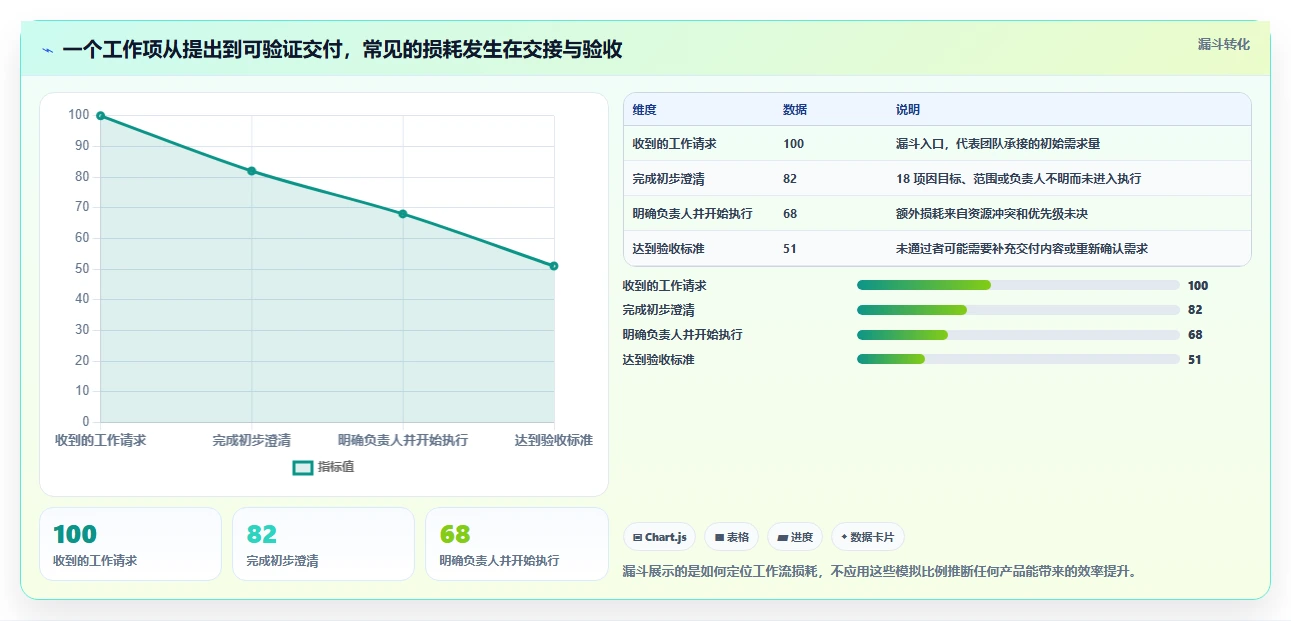This screenshot has height=621, width=1291.
Task: Click the y-axis label 50
Action: 82,269
